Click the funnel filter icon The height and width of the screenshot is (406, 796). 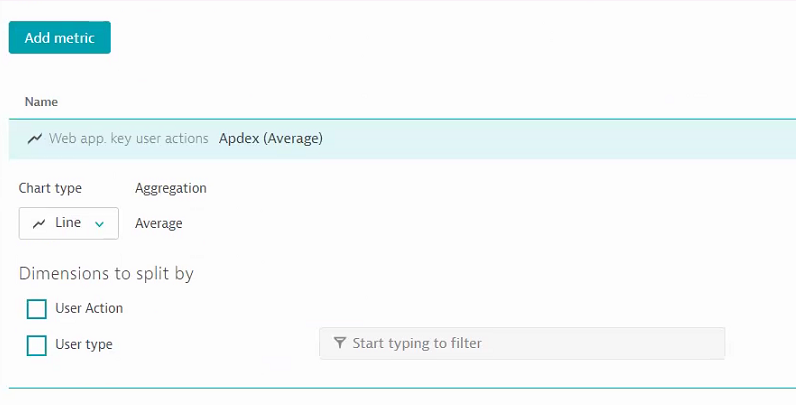click(x=339, y=343)
